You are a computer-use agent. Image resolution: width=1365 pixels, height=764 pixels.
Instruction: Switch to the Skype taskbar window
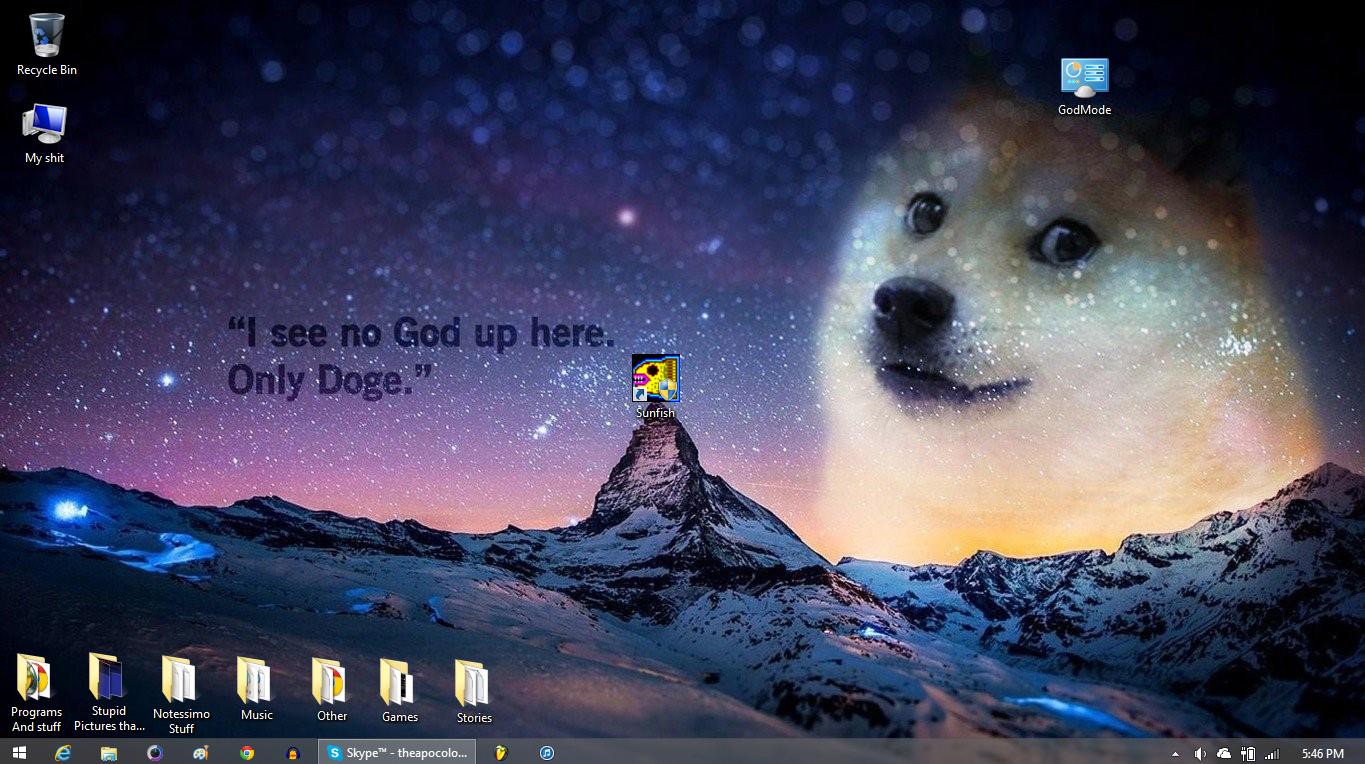(396, 753)
